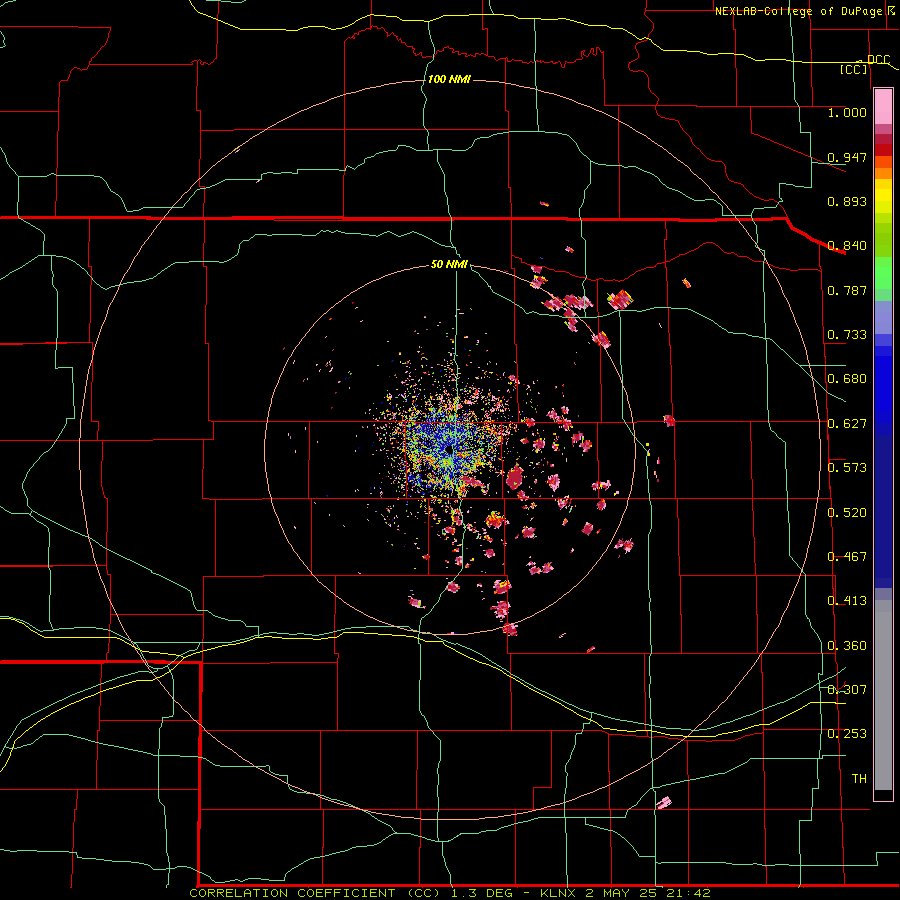Click the 0.893 legend value
Image resolution: width=900 pixels, height=900 pixels.
point(847,201)
